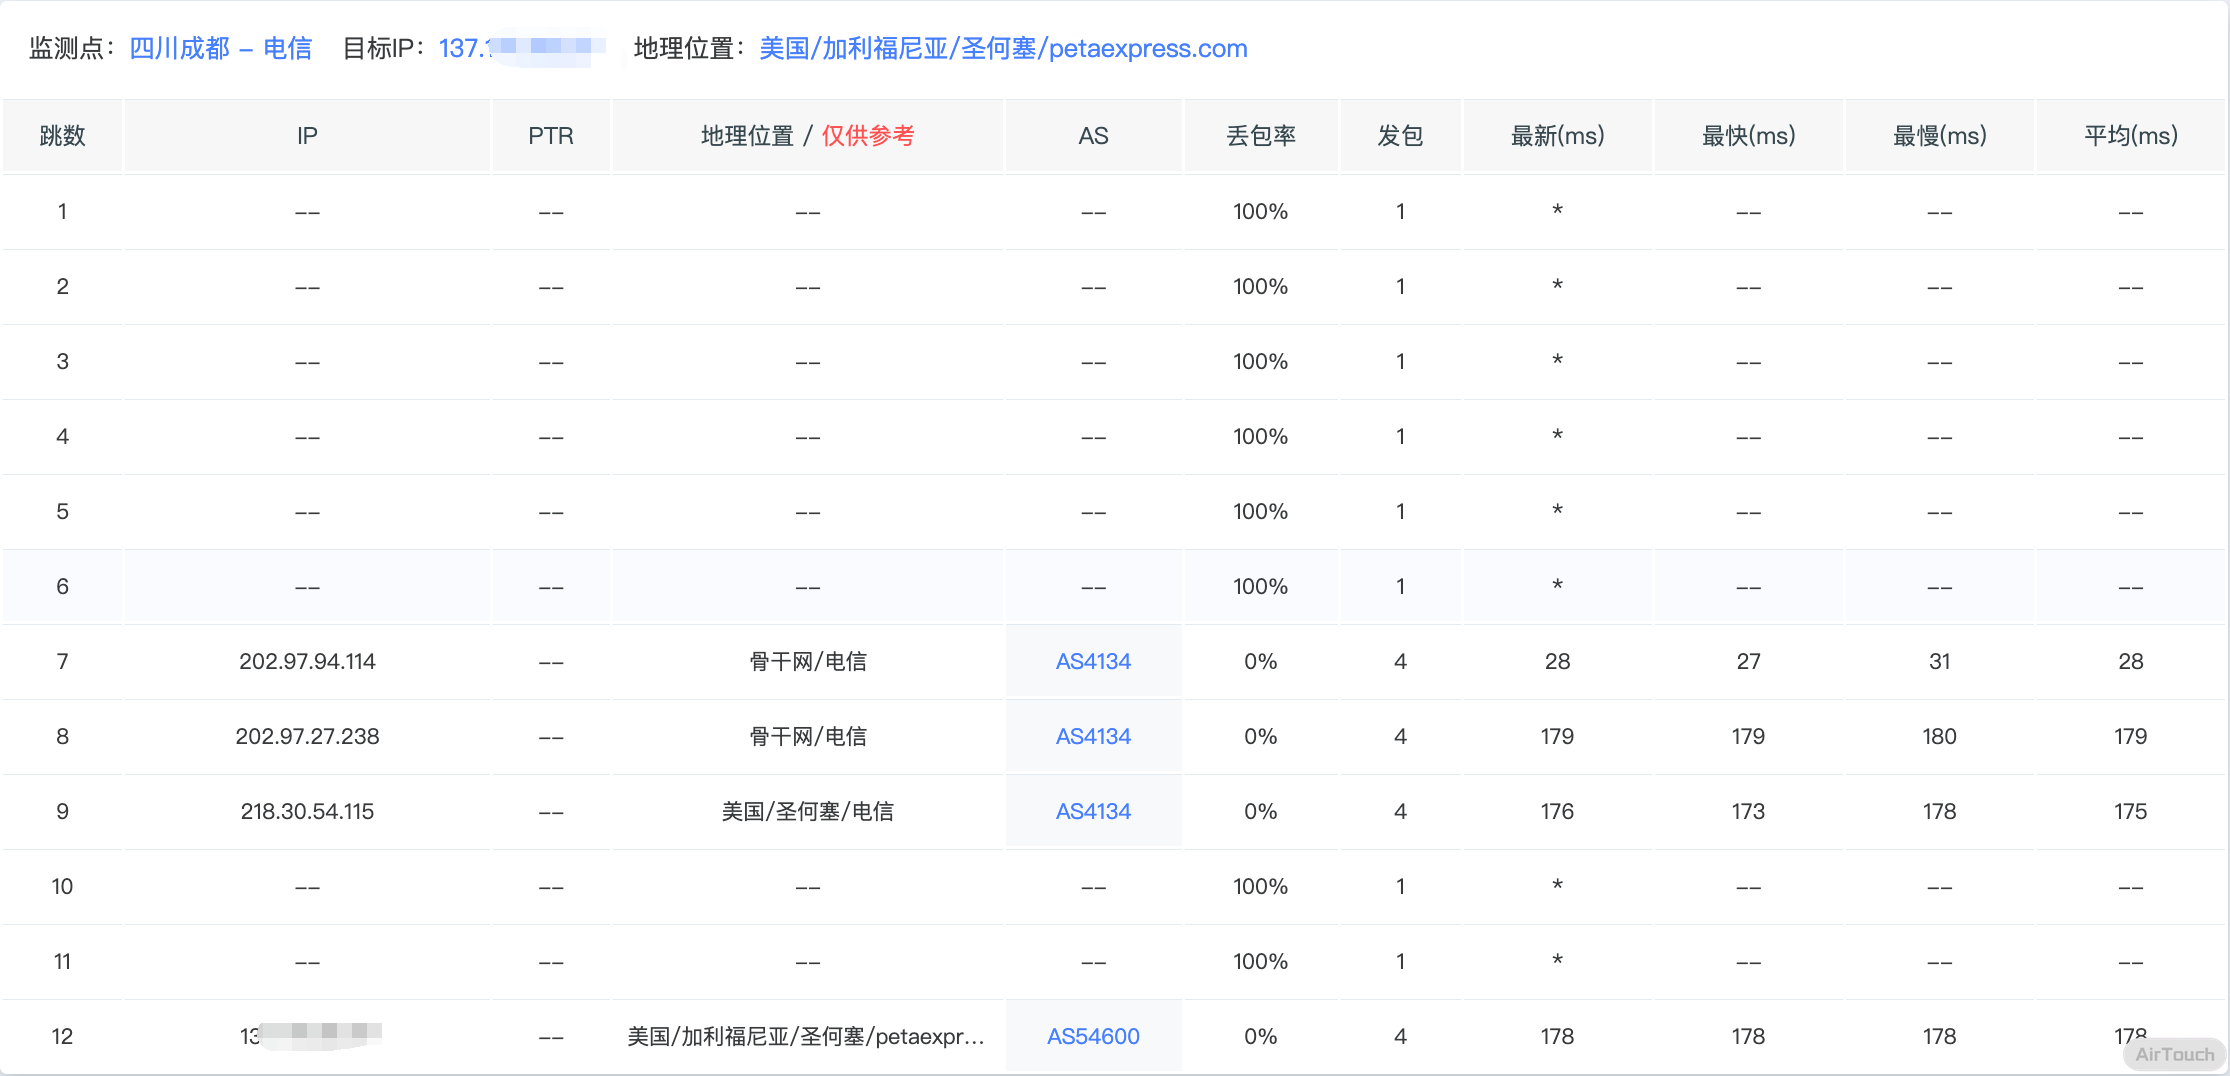Image resolution: width=2230 pixels, height=1076 pixels.
Task: Open the petaexpress.com location link at top
Action: pos(1003,48)
